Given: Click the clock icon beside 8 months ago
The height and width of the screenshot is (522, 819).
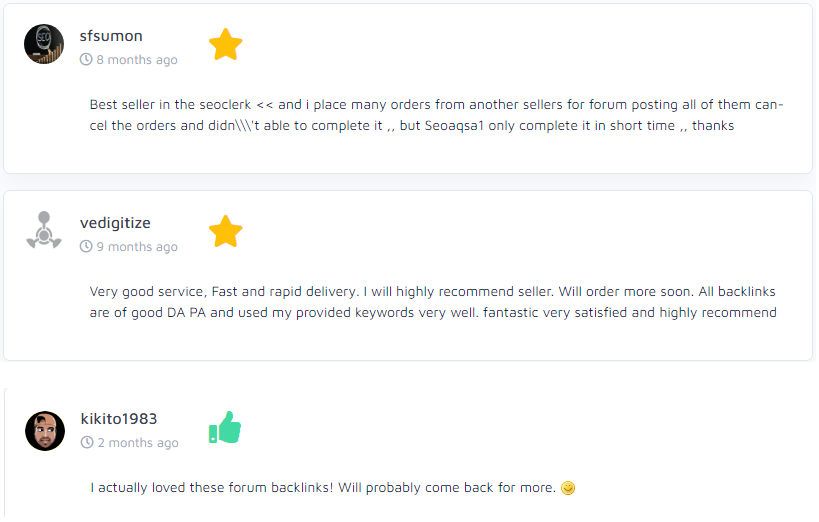Looking at the screenshot, I should pos(86,60).
